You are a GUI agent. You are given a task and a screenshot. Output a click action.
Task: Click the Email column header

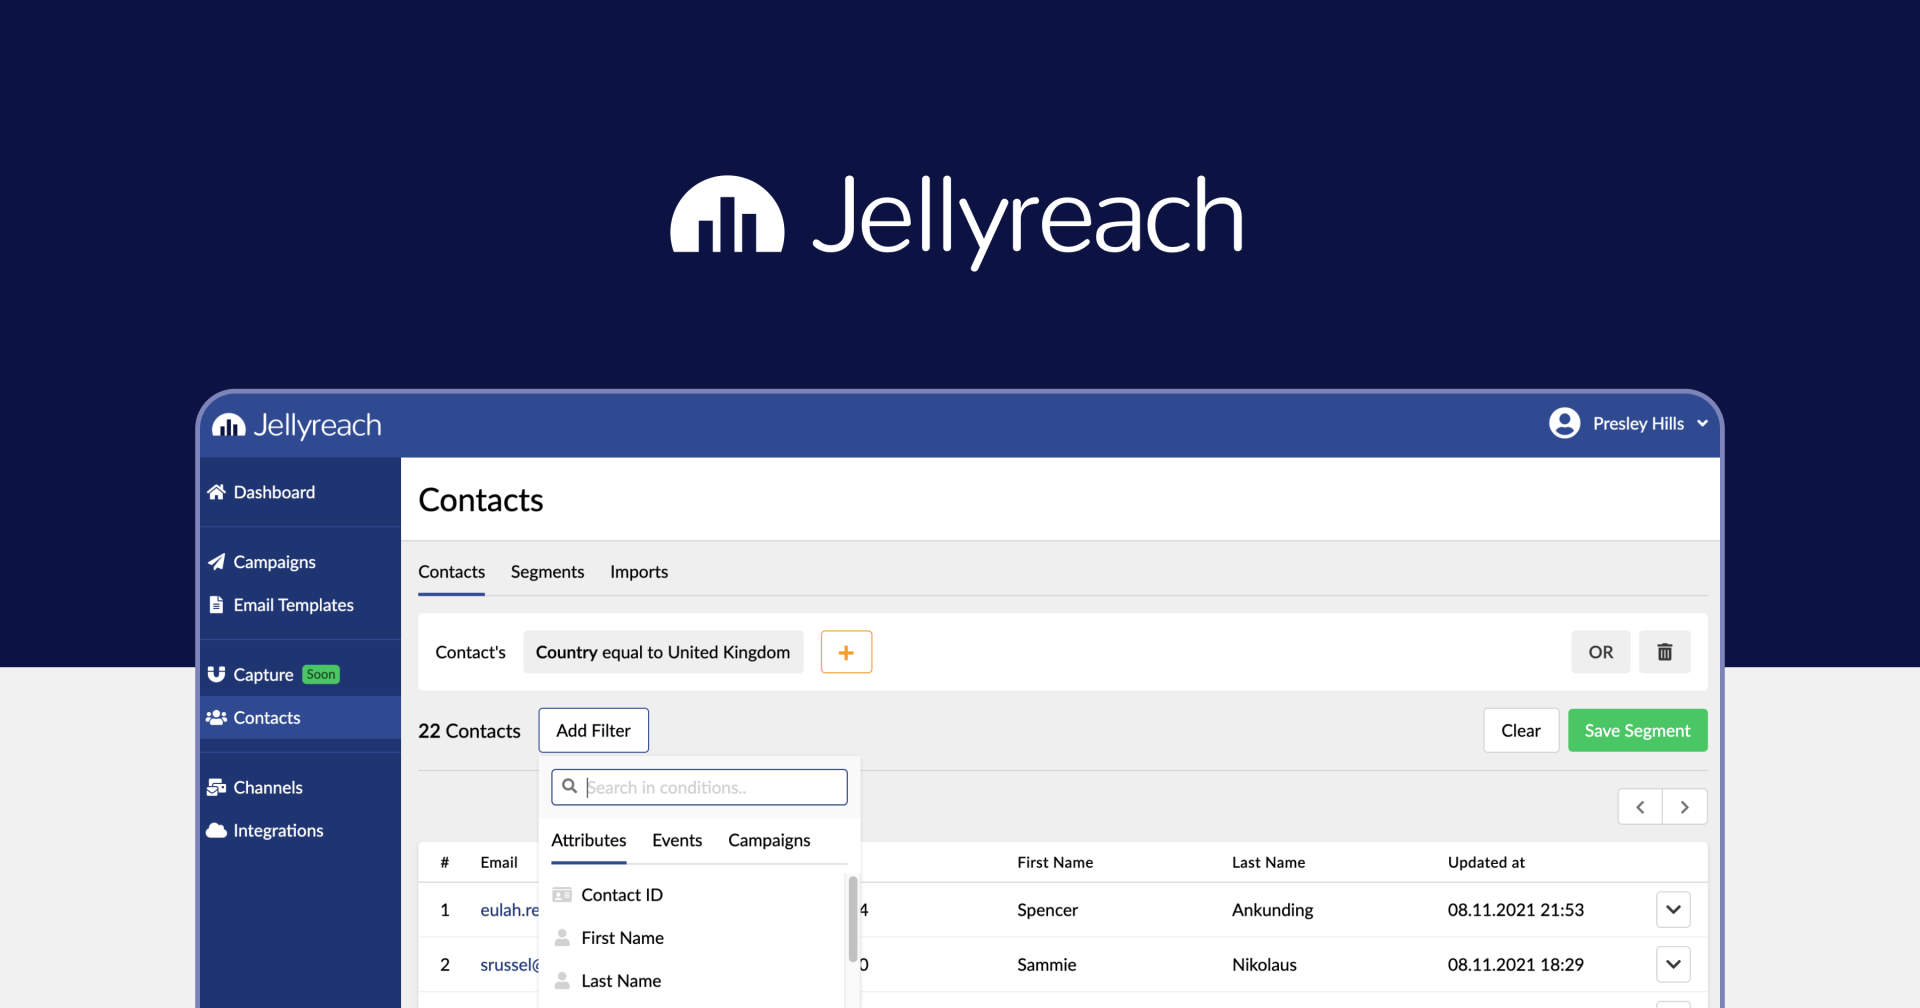[x=499, y=862]
